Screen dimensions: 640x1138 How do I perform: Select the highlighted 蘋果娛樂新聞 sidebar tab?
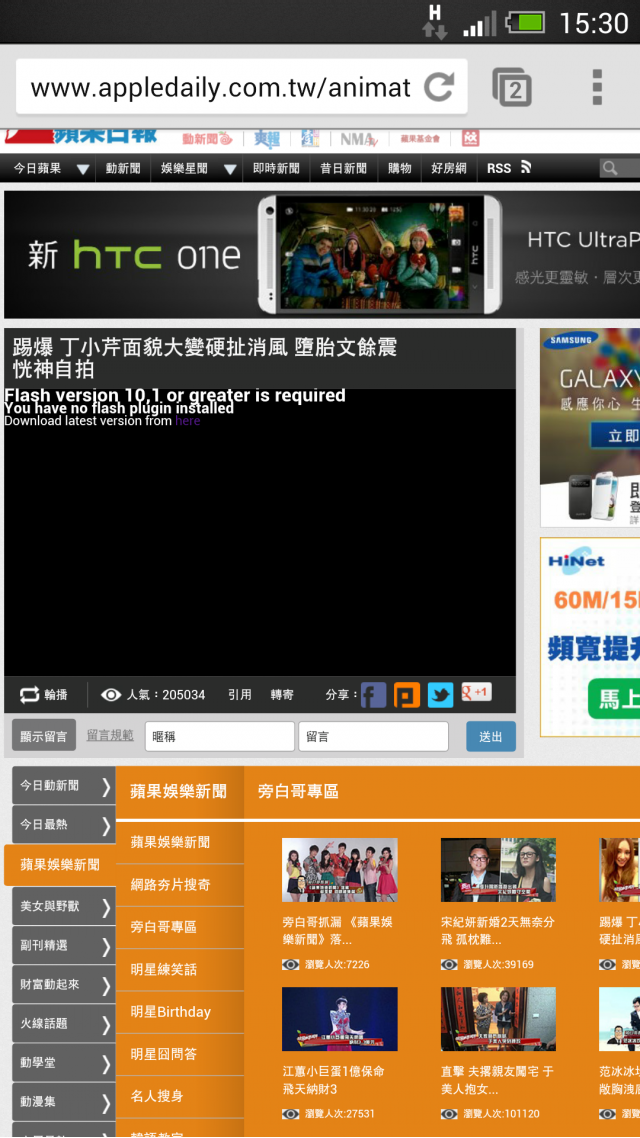click(60, 865)
